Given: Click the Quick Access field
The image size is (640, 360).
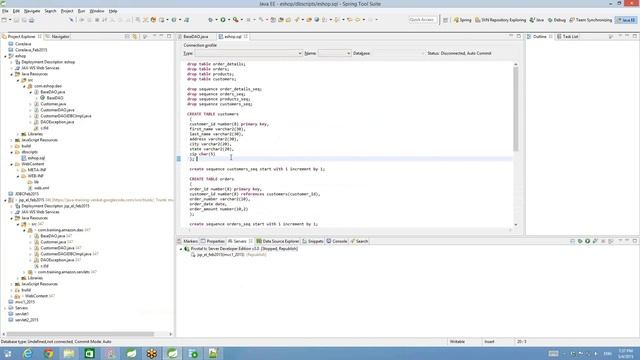Looking at the screenshot, I should [x=422, y=20].
